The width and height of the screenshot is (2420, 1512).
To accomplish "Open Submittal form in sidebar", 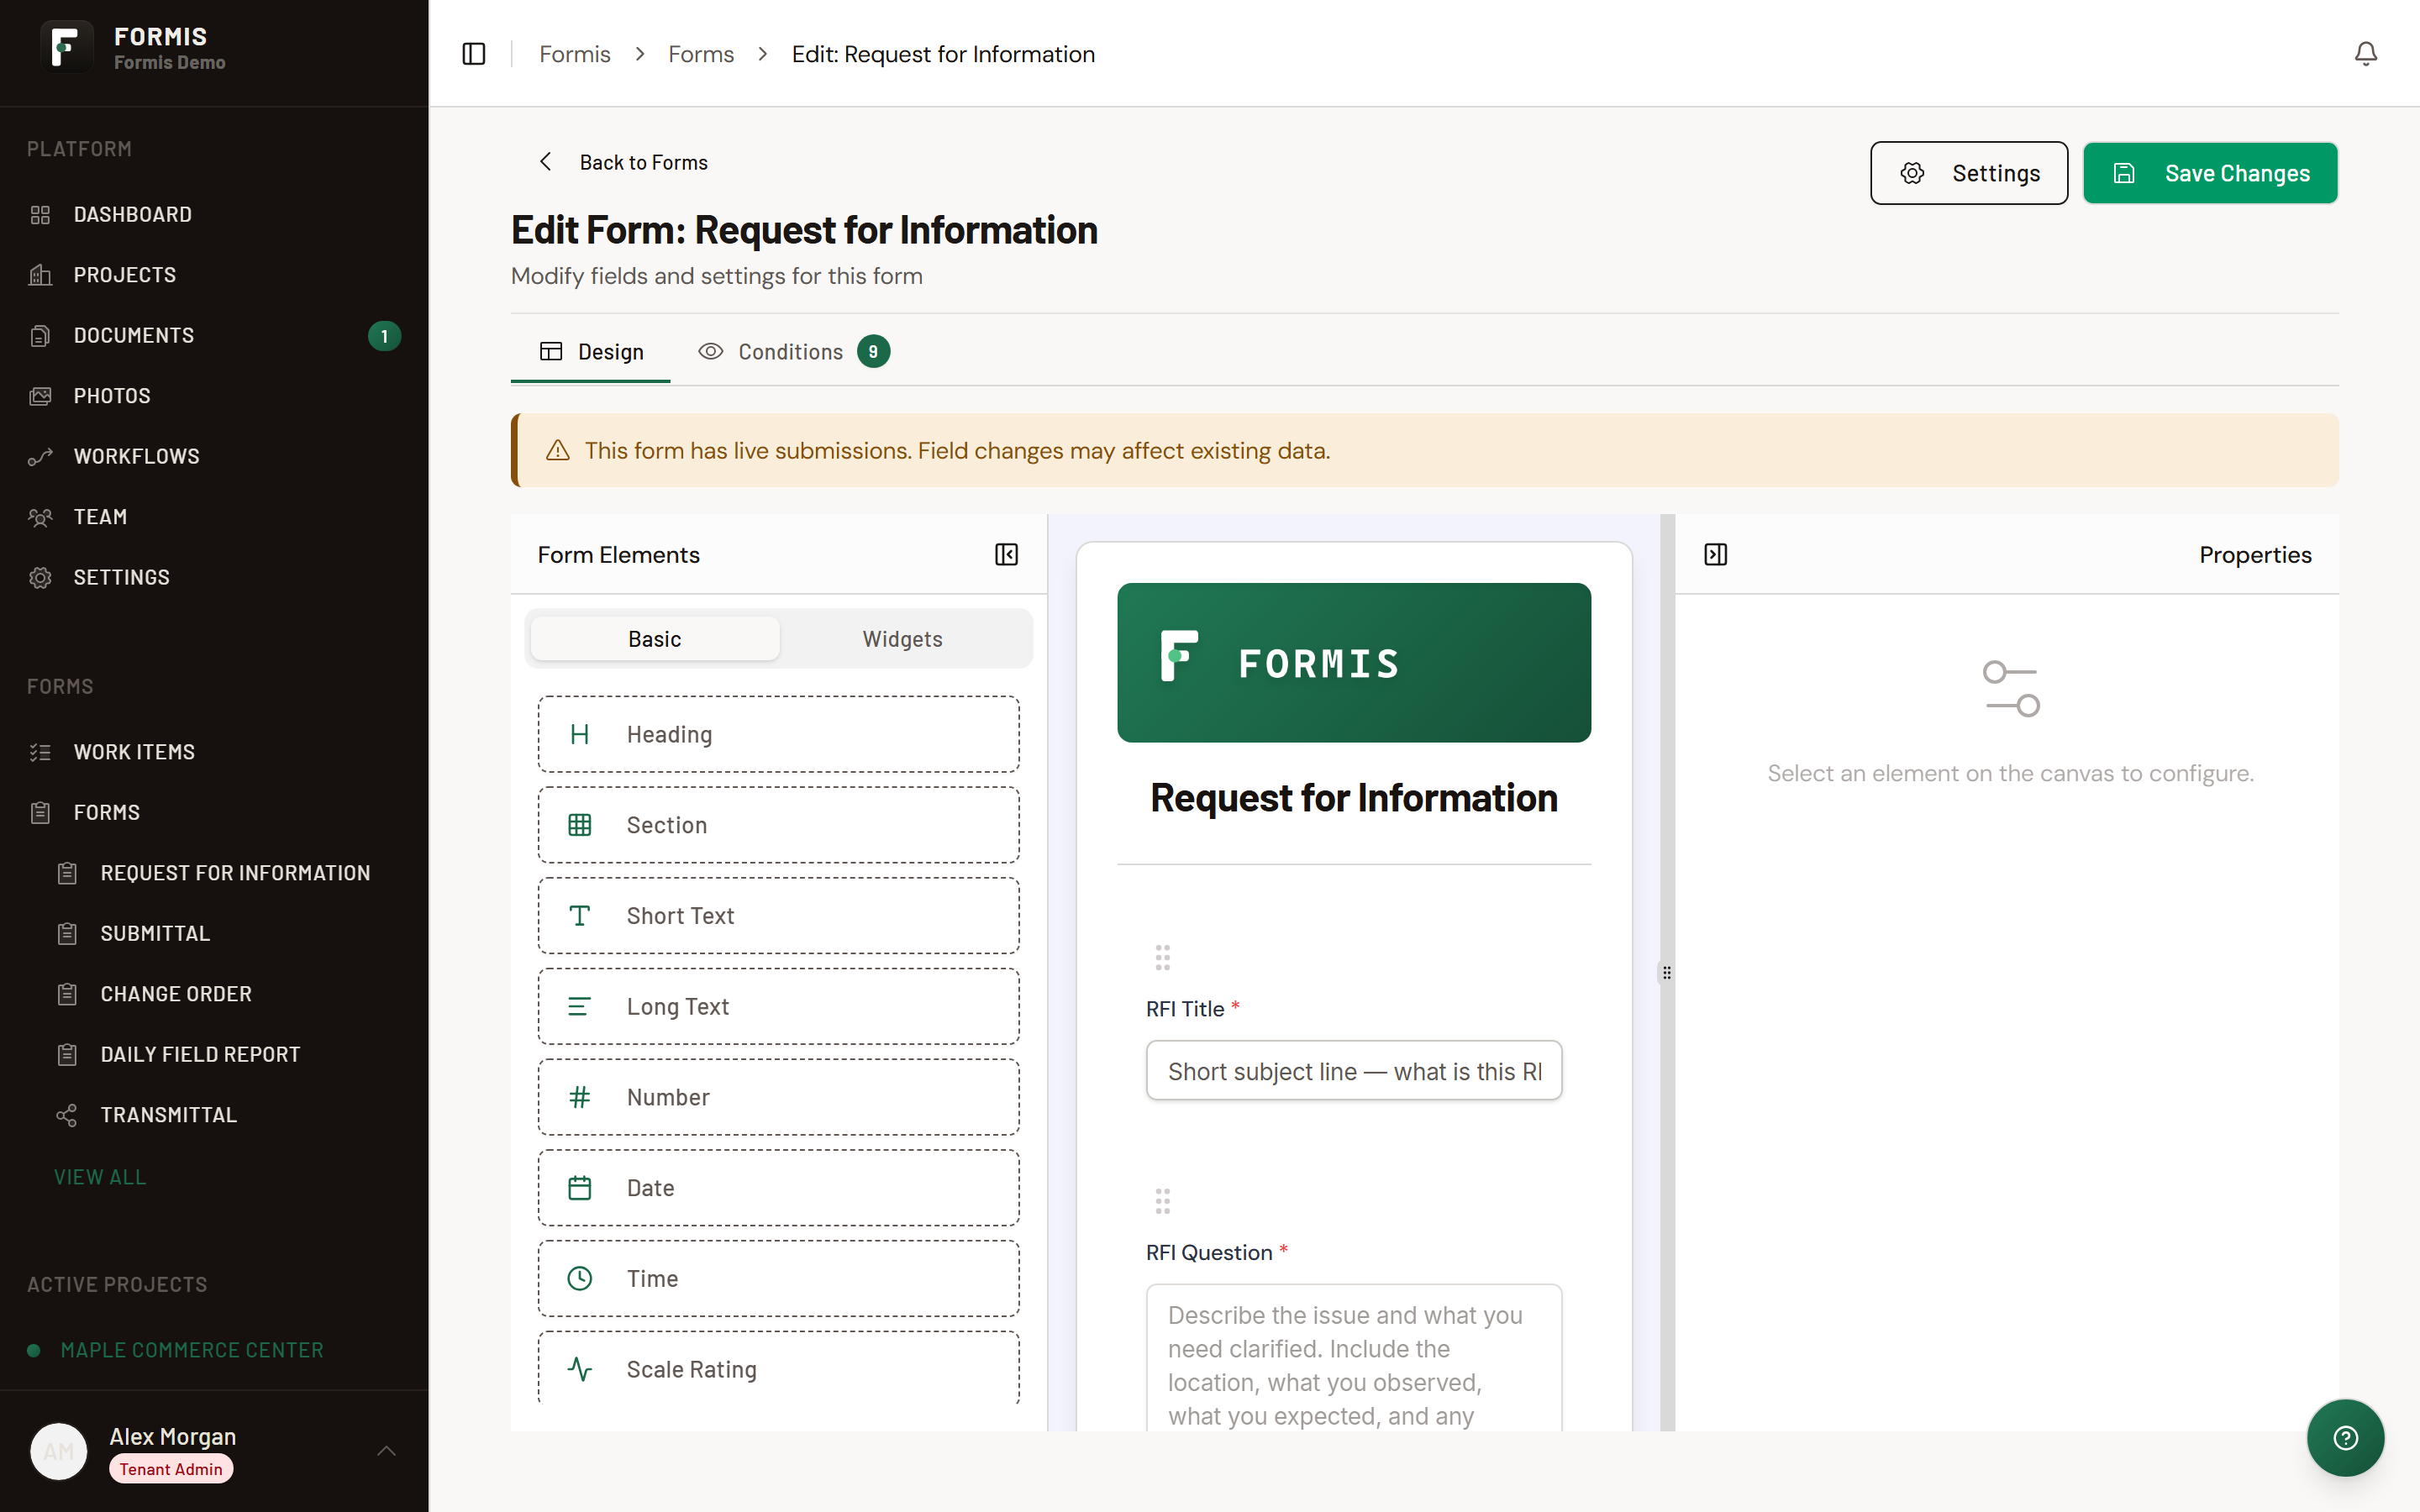I will (228, 934).
